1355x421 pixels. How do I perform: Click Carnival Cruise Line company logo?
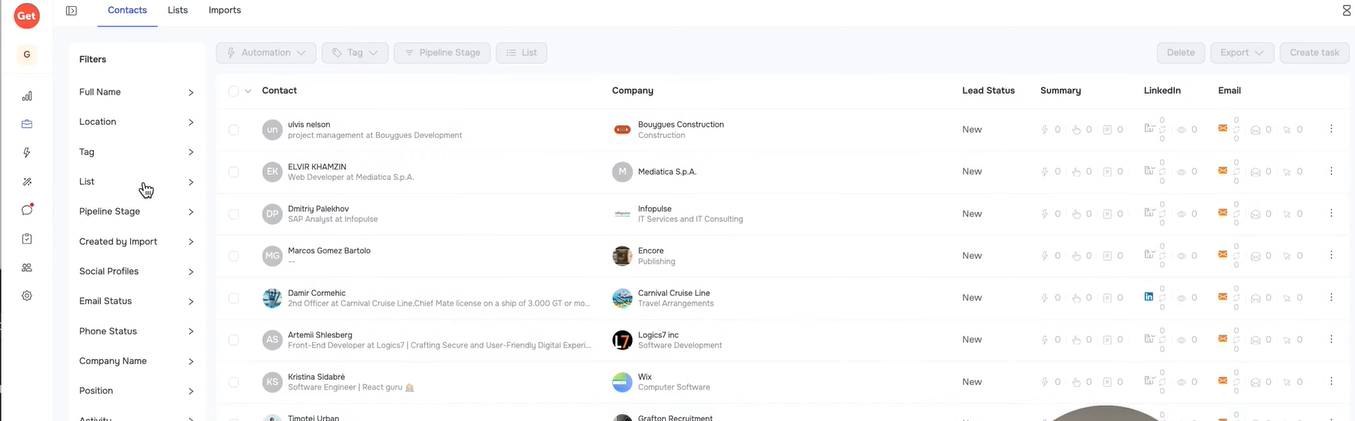(x=622, y=298)
